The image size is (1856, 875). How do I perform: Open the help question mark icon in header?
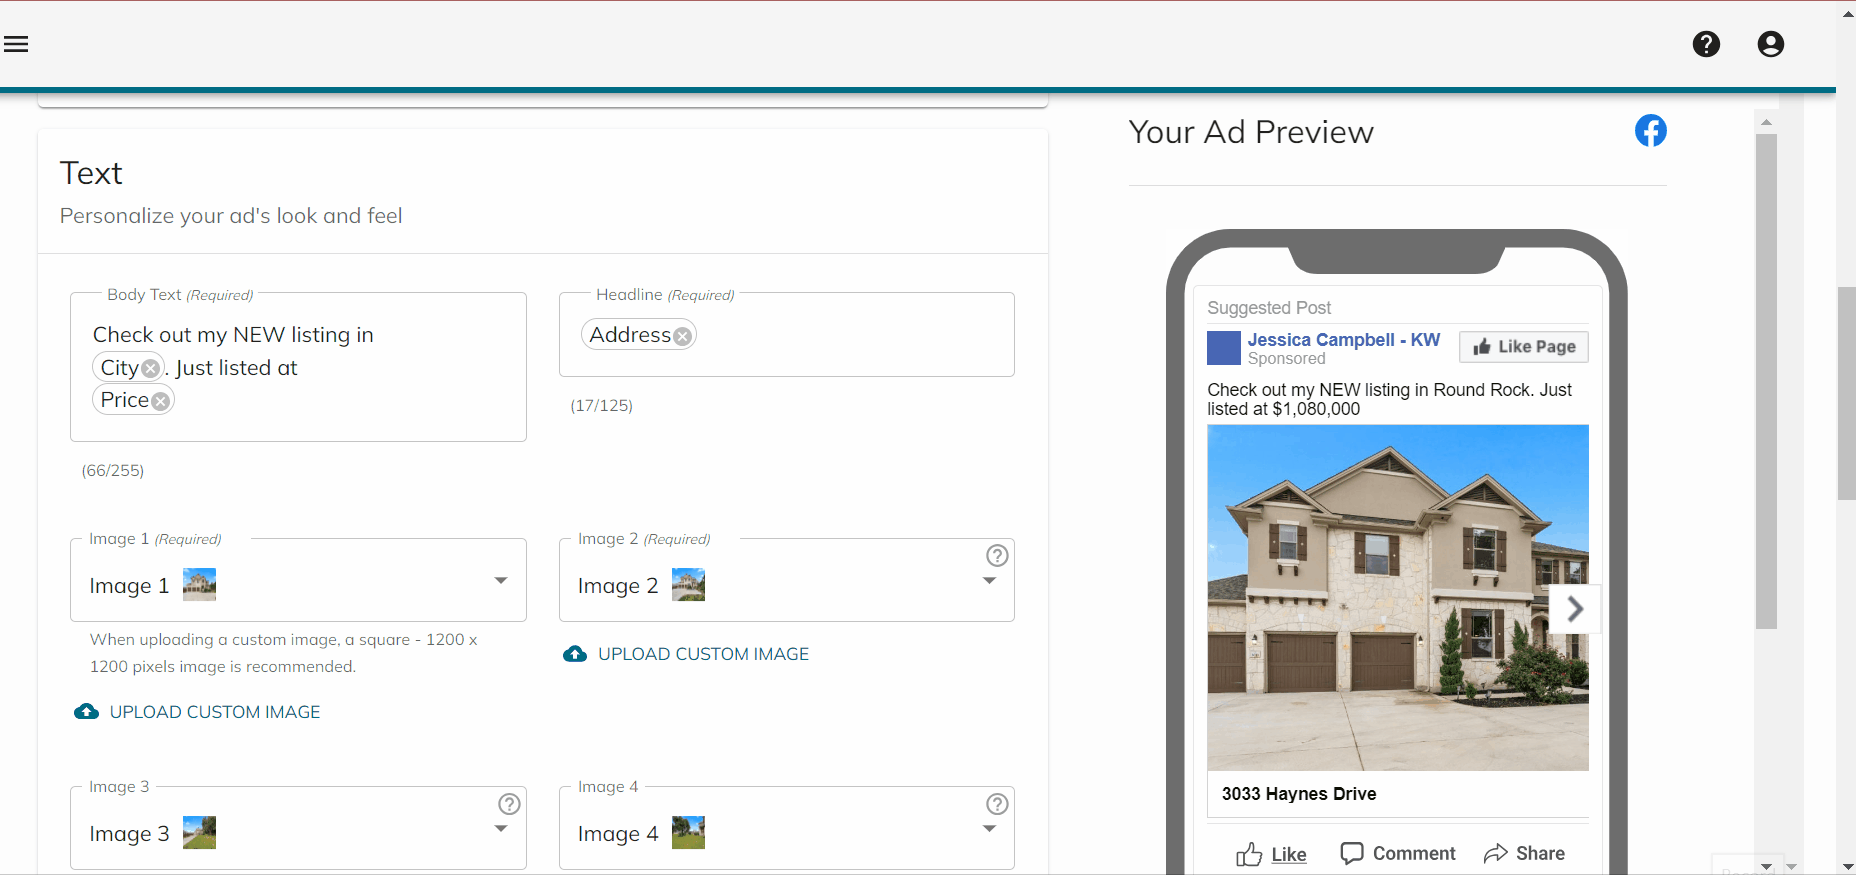1706,44
